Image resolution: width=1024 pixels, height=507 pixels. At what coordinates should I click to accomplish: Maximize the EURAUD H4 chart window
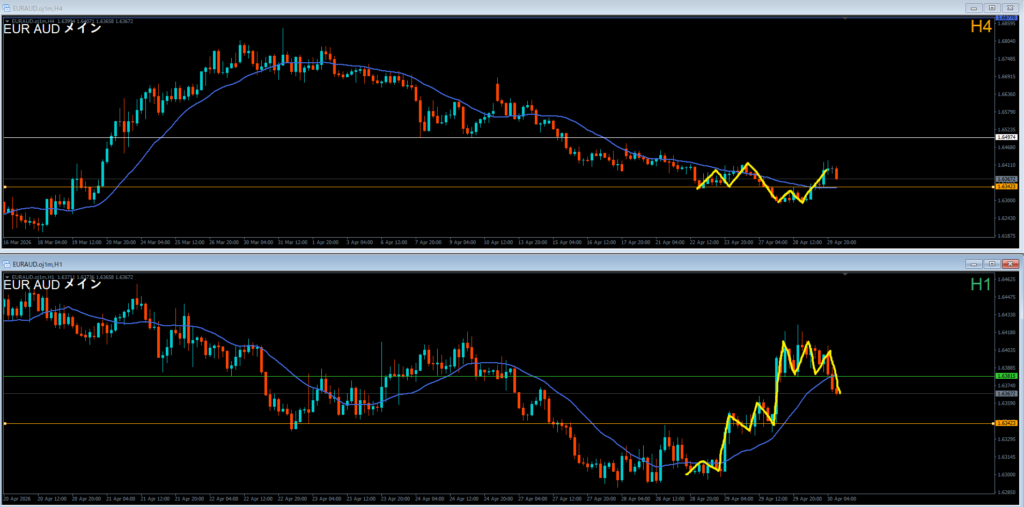point(990,7)
